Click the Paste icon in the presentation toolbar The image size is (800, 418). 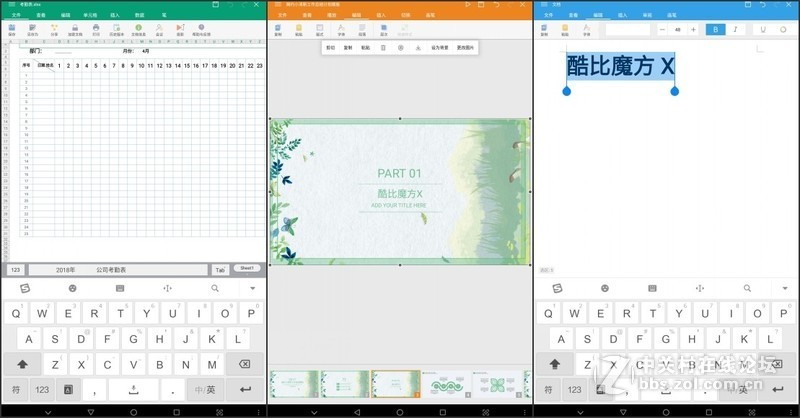click(x=299, y=30)
